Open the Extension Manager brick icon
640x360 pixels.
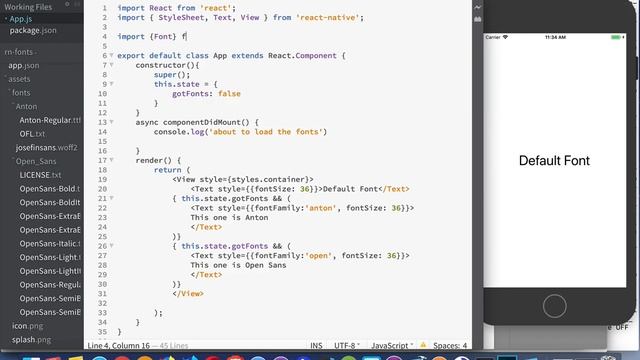coord(478,19)
